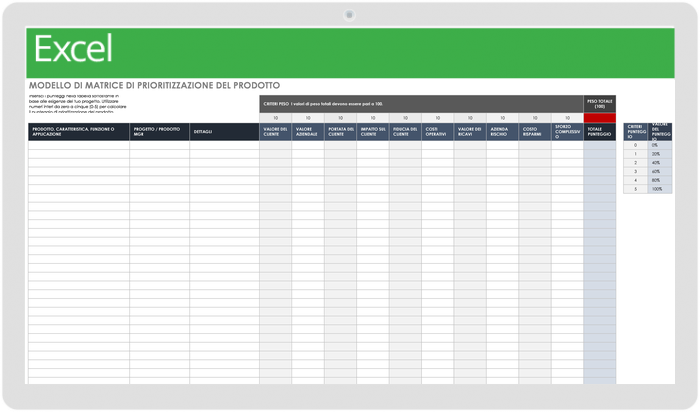Select score criterion cell '0' in legend
This screenshot has height=412, width=700.
(x=636, y=145)
